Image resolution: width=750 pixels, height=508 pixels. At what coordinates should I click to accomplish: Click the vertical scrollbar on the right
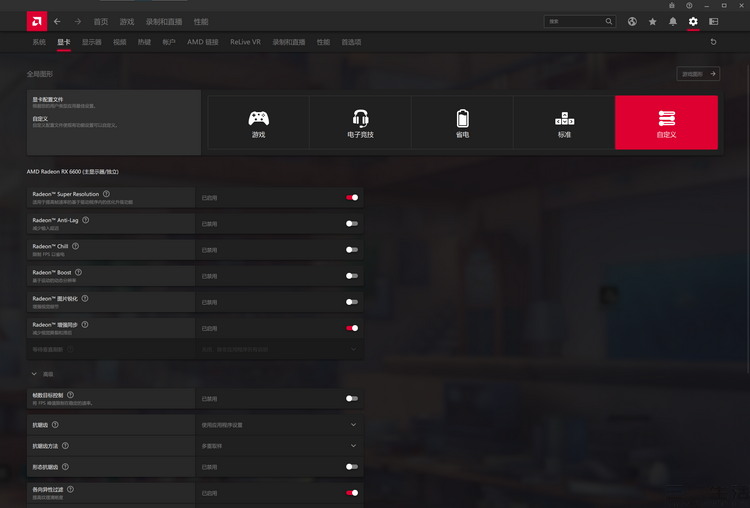tap(747, 220)
